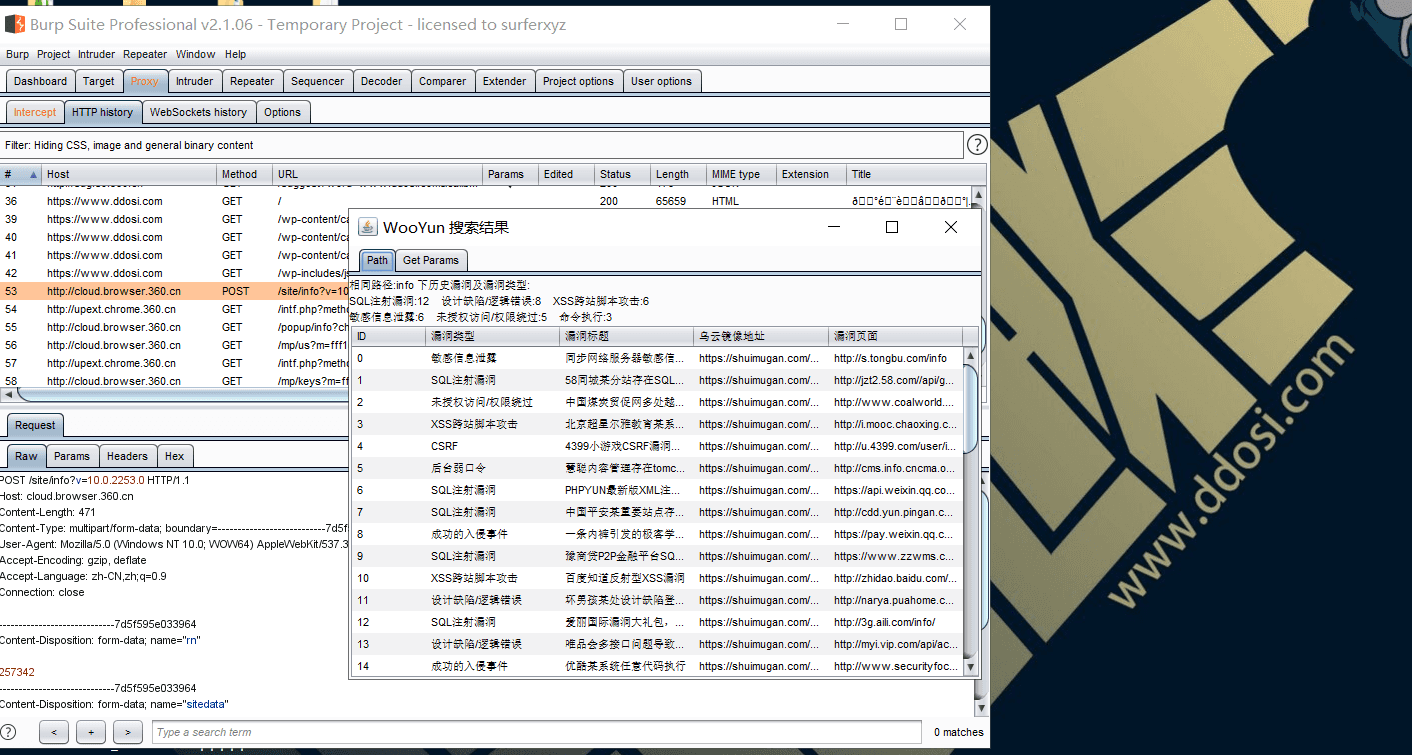Click the plus search options button

coord(91,732)
